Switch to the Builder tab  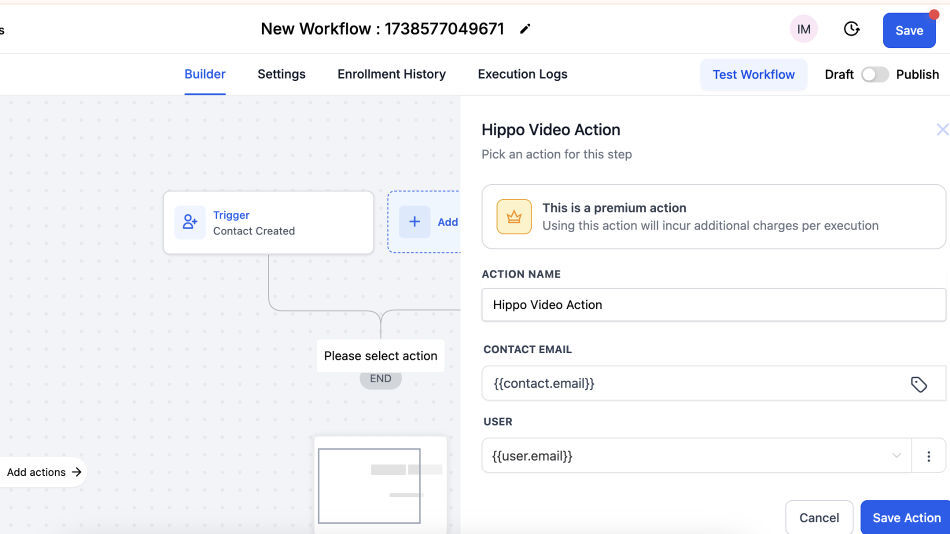point(205,74)
